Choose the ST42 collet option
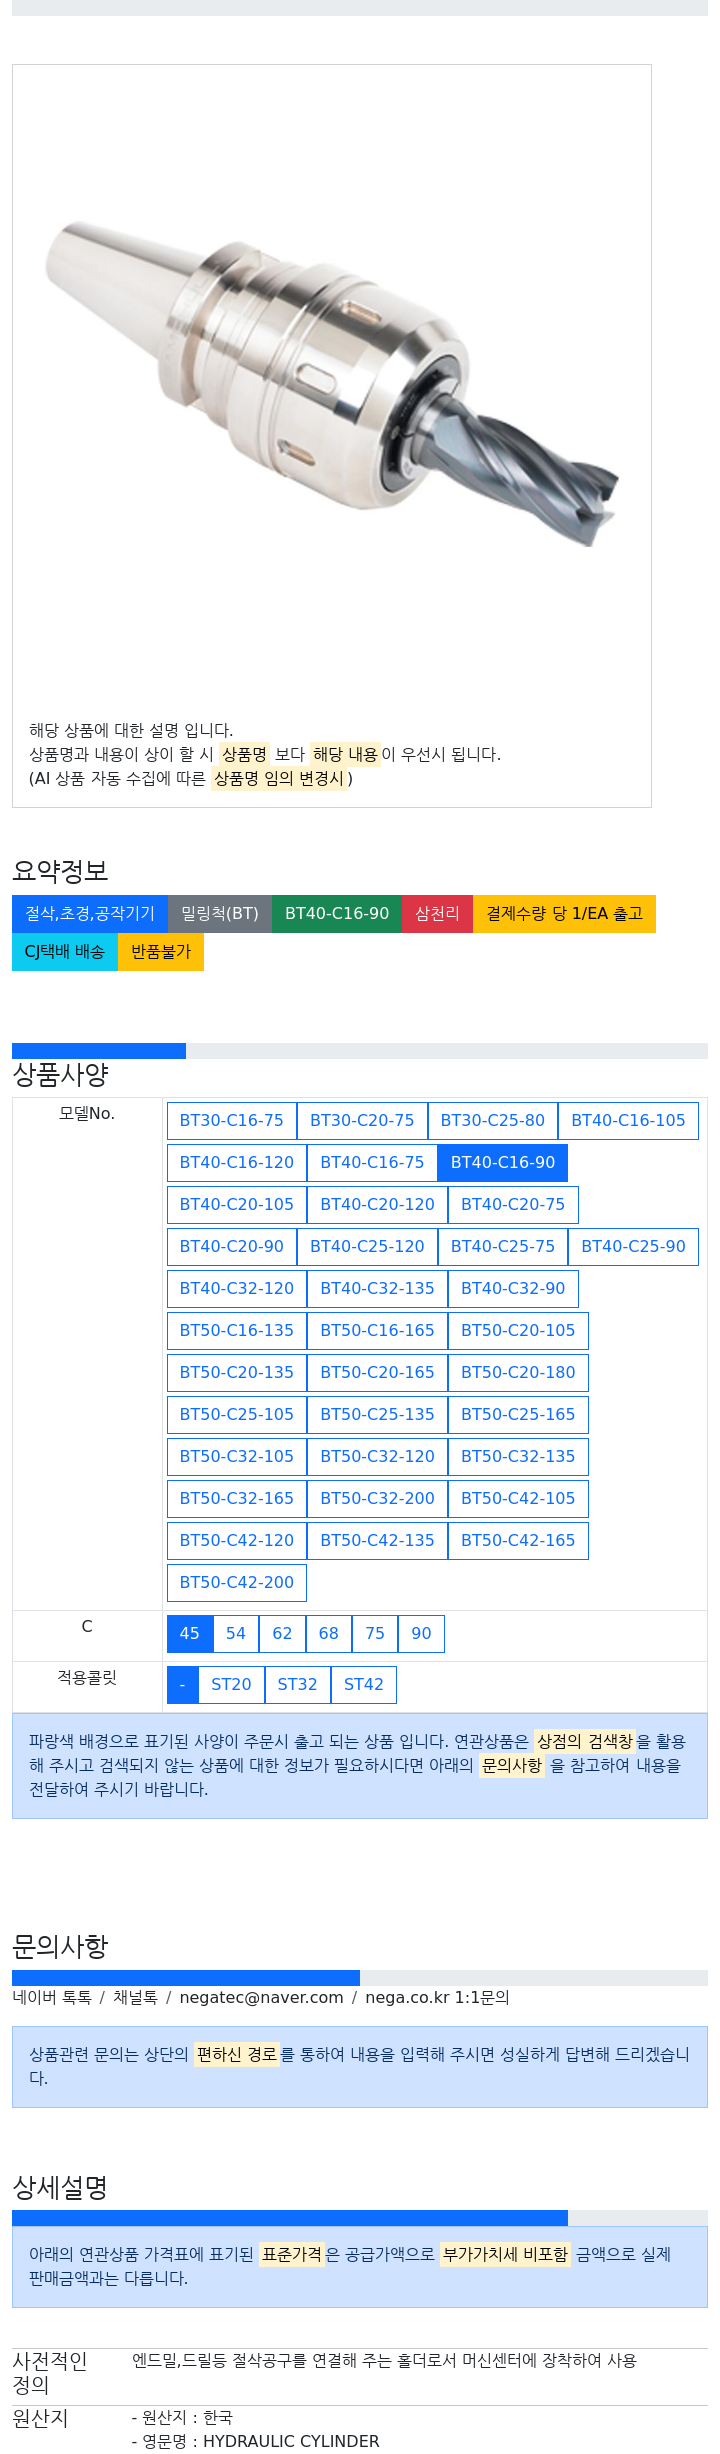 (x=364, y=1684)
